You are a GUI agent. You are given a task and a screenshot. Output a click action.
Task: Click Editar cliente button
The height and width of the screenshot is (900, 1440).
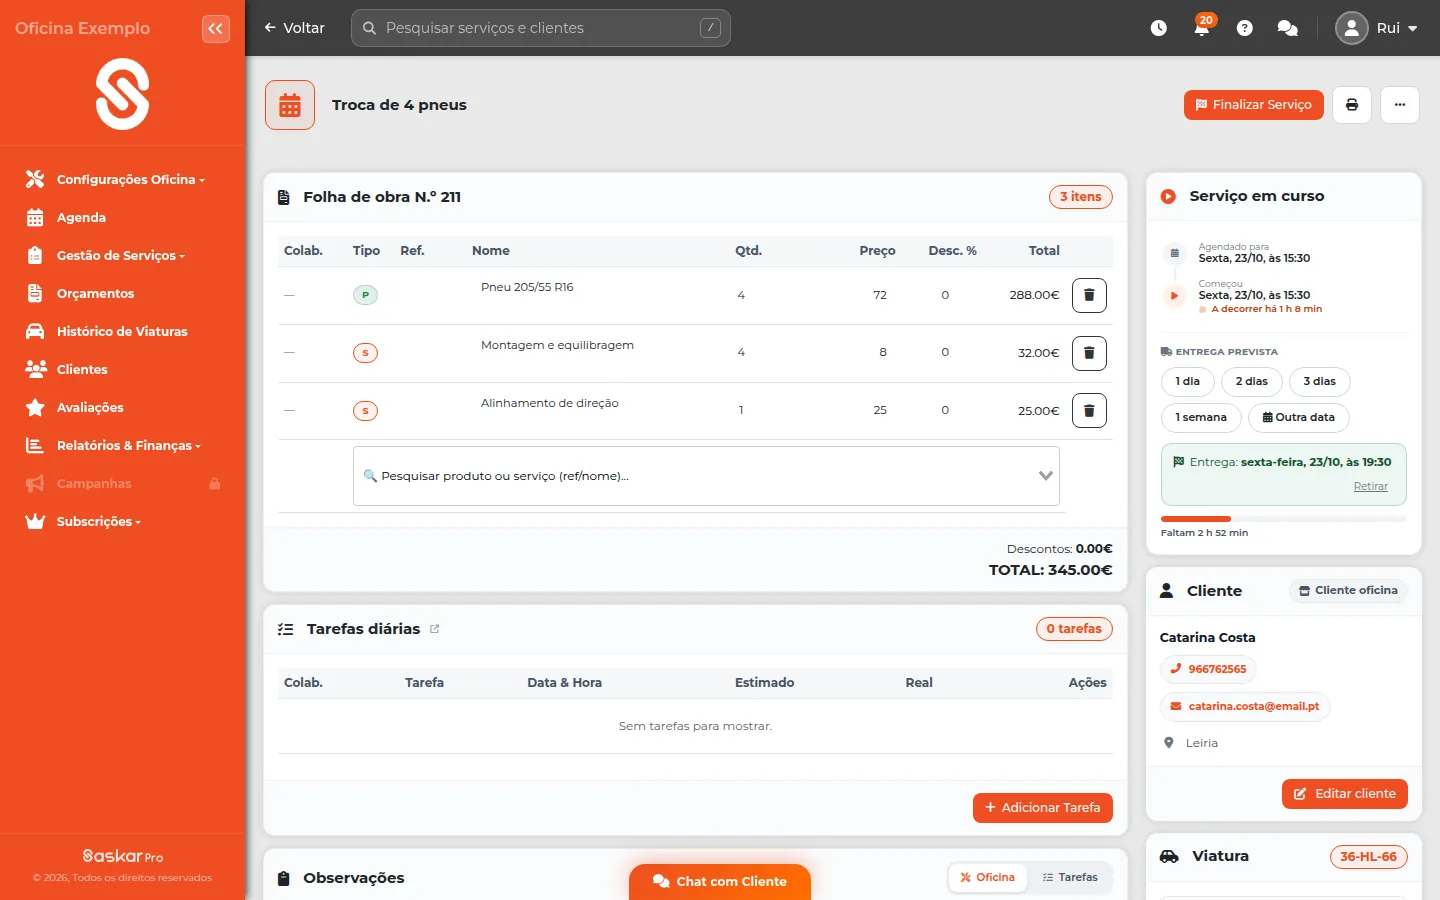coord(1345,794)
